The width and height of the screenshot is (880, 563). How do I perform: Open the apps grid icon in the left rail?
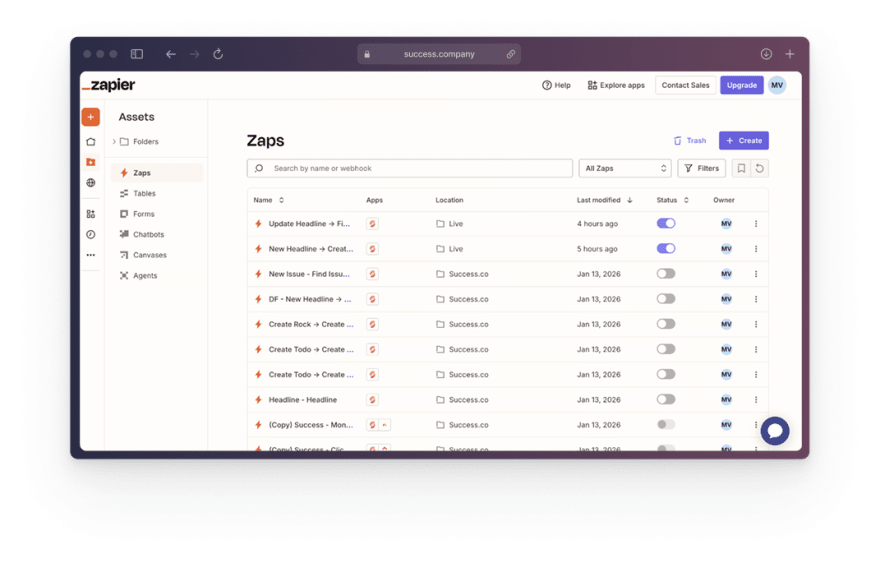pyautogui.click(x=91, y=214)
